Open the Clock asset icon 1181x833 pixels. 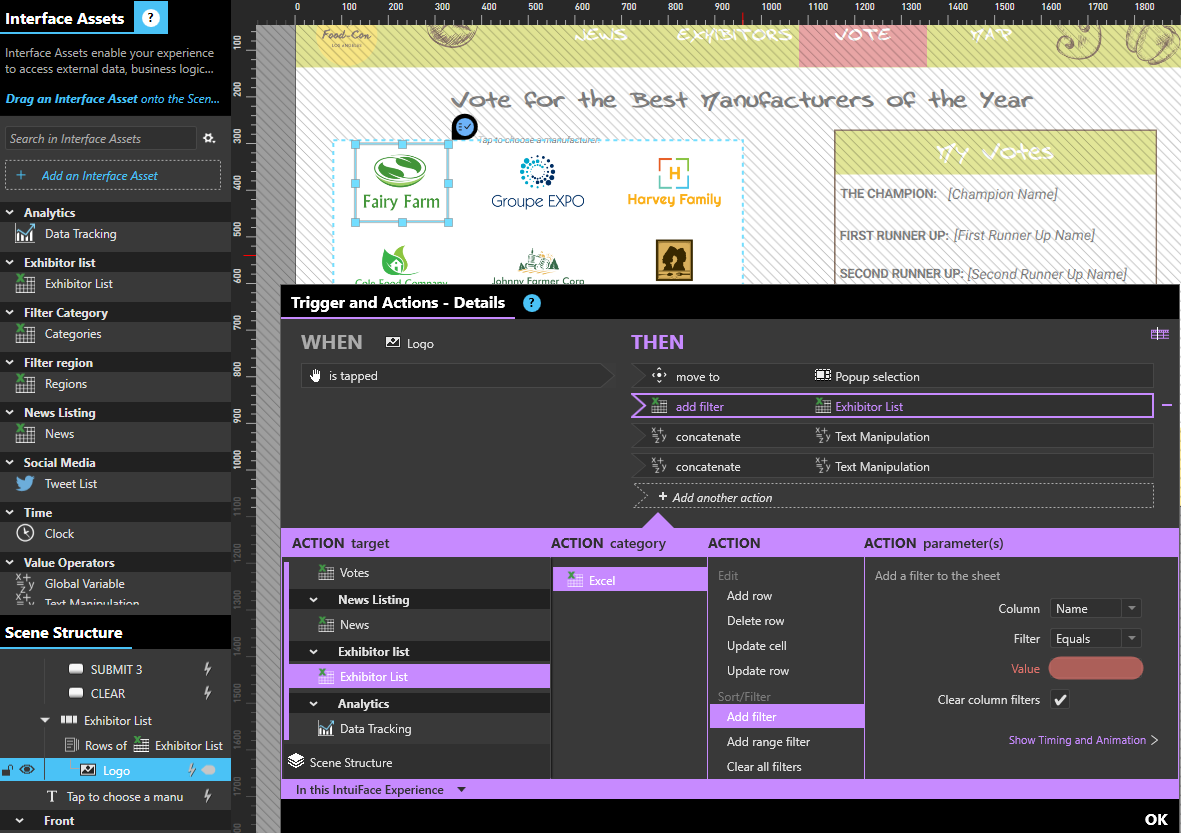coord(25,534)
